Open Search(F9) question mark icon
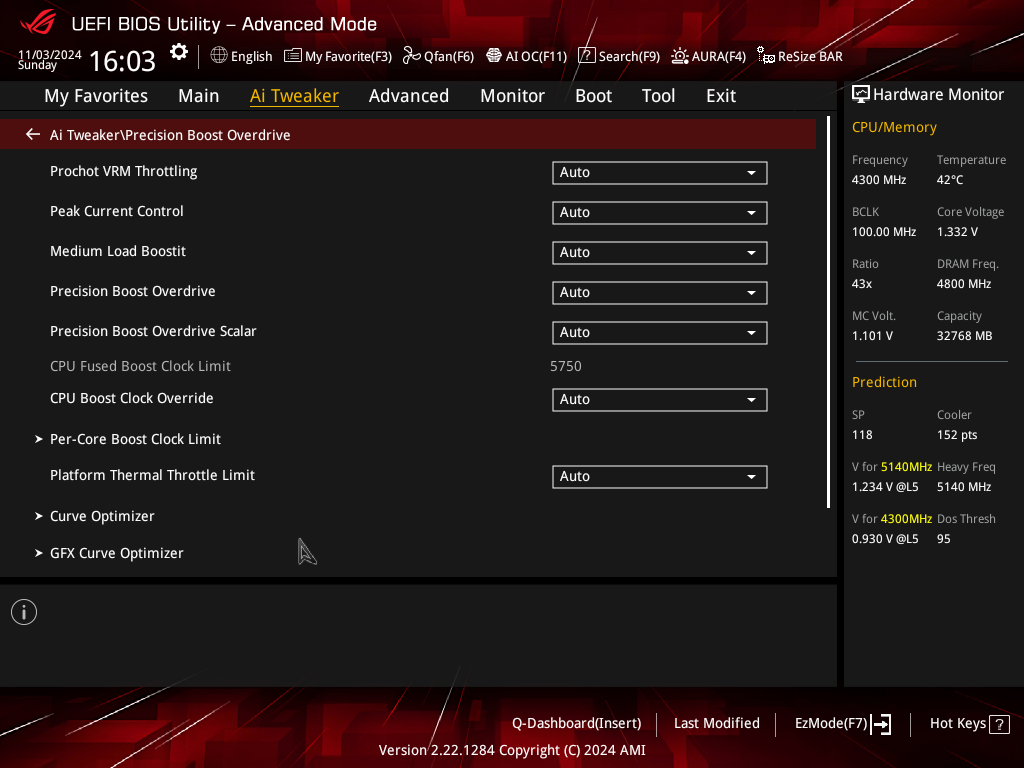 (x=586, y=56)
